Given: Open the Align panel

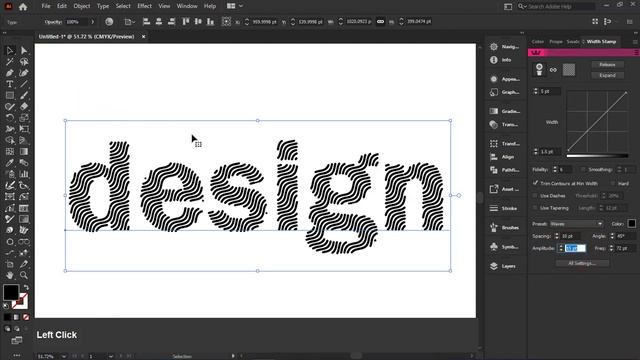Looking at the screenshot, I should (x=502, y=157).
